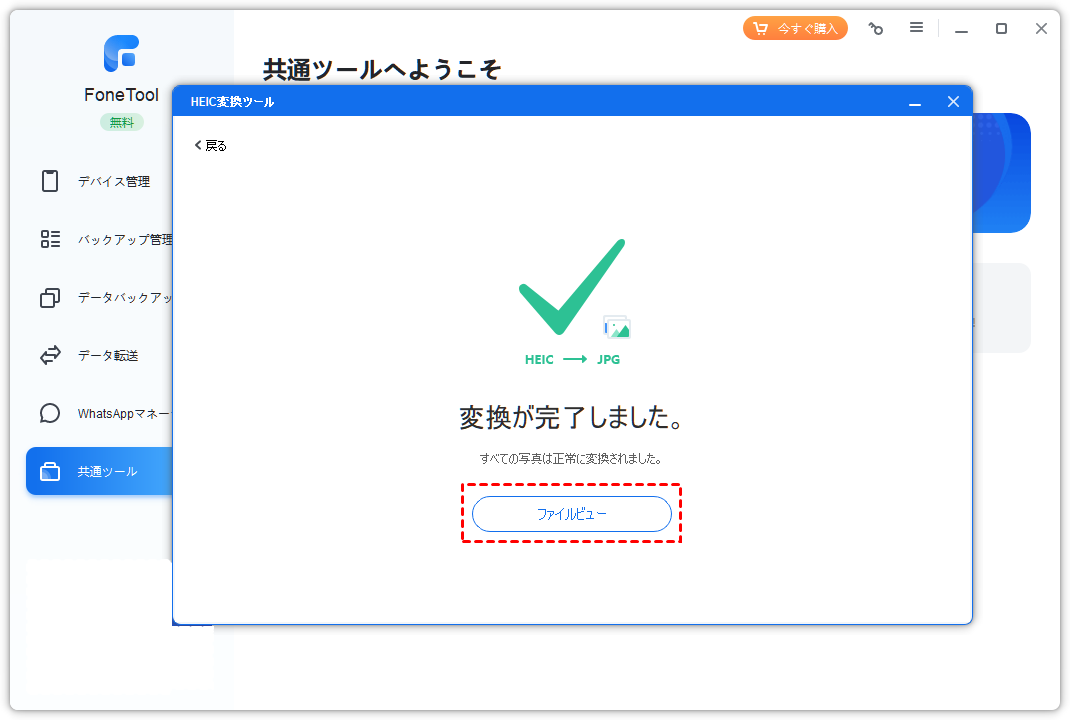Click the FoneTool logo in the sidebar
Screen dimensions: 1070x720
click(121, 53)
